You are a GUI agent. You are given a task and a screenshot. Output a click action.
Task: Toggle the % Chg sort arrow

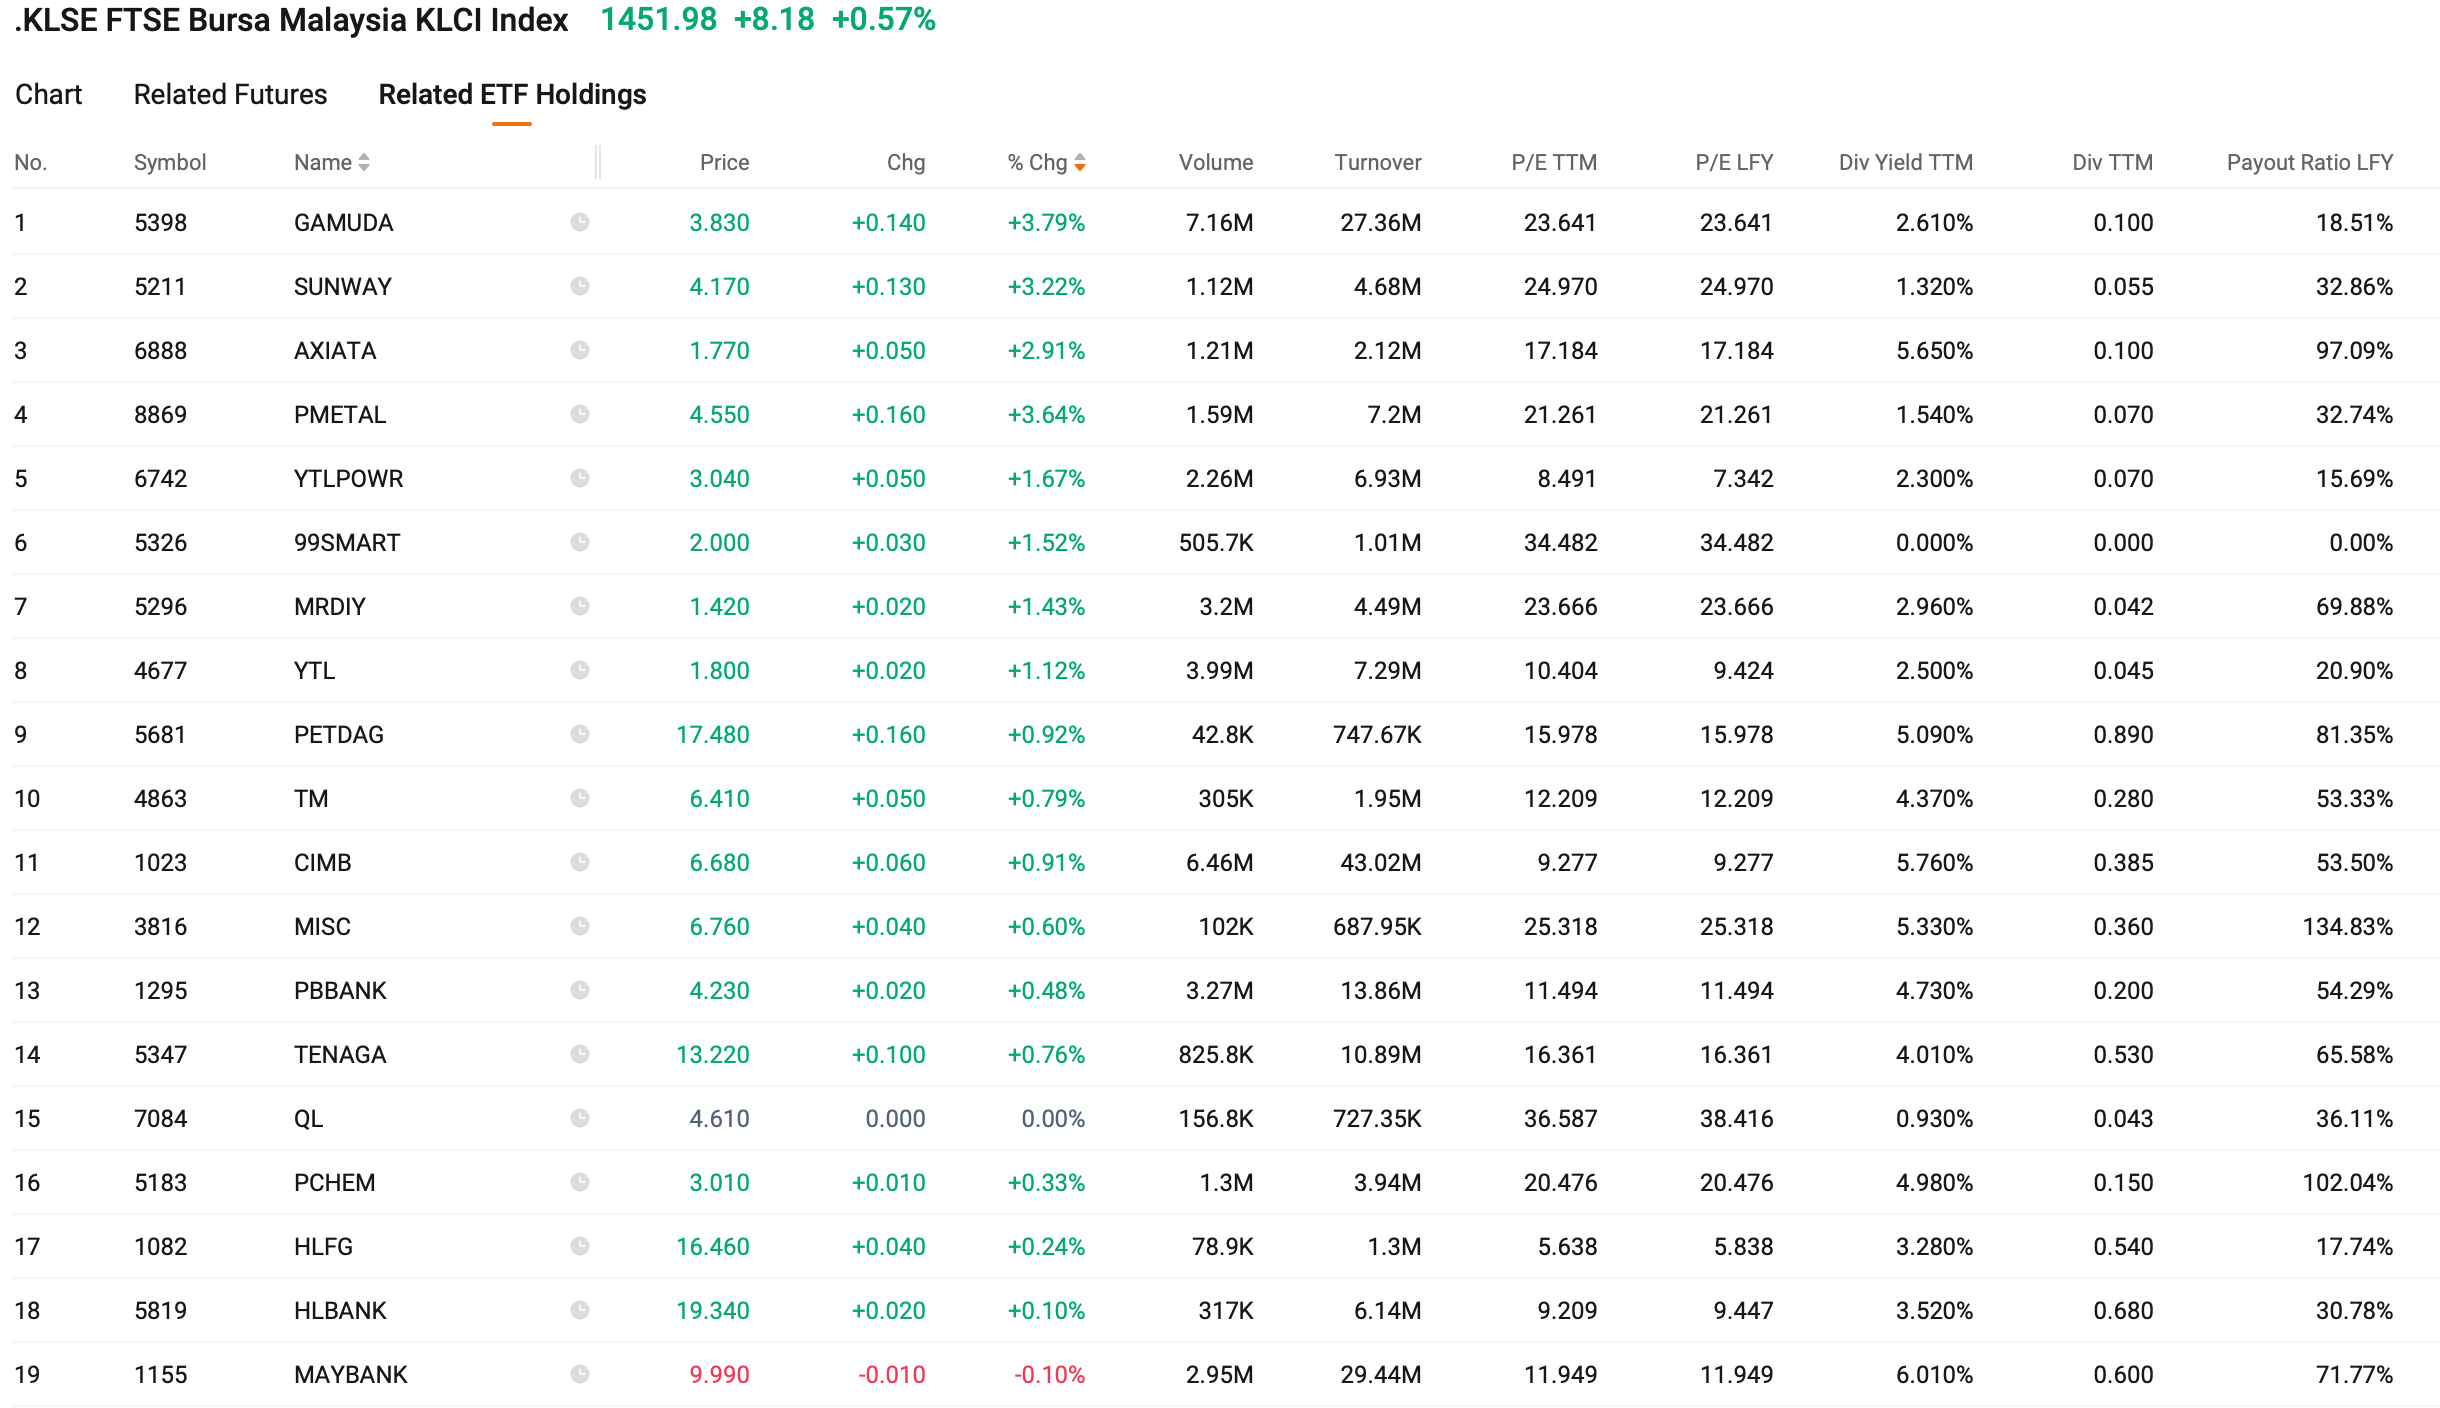(1080, 162)
